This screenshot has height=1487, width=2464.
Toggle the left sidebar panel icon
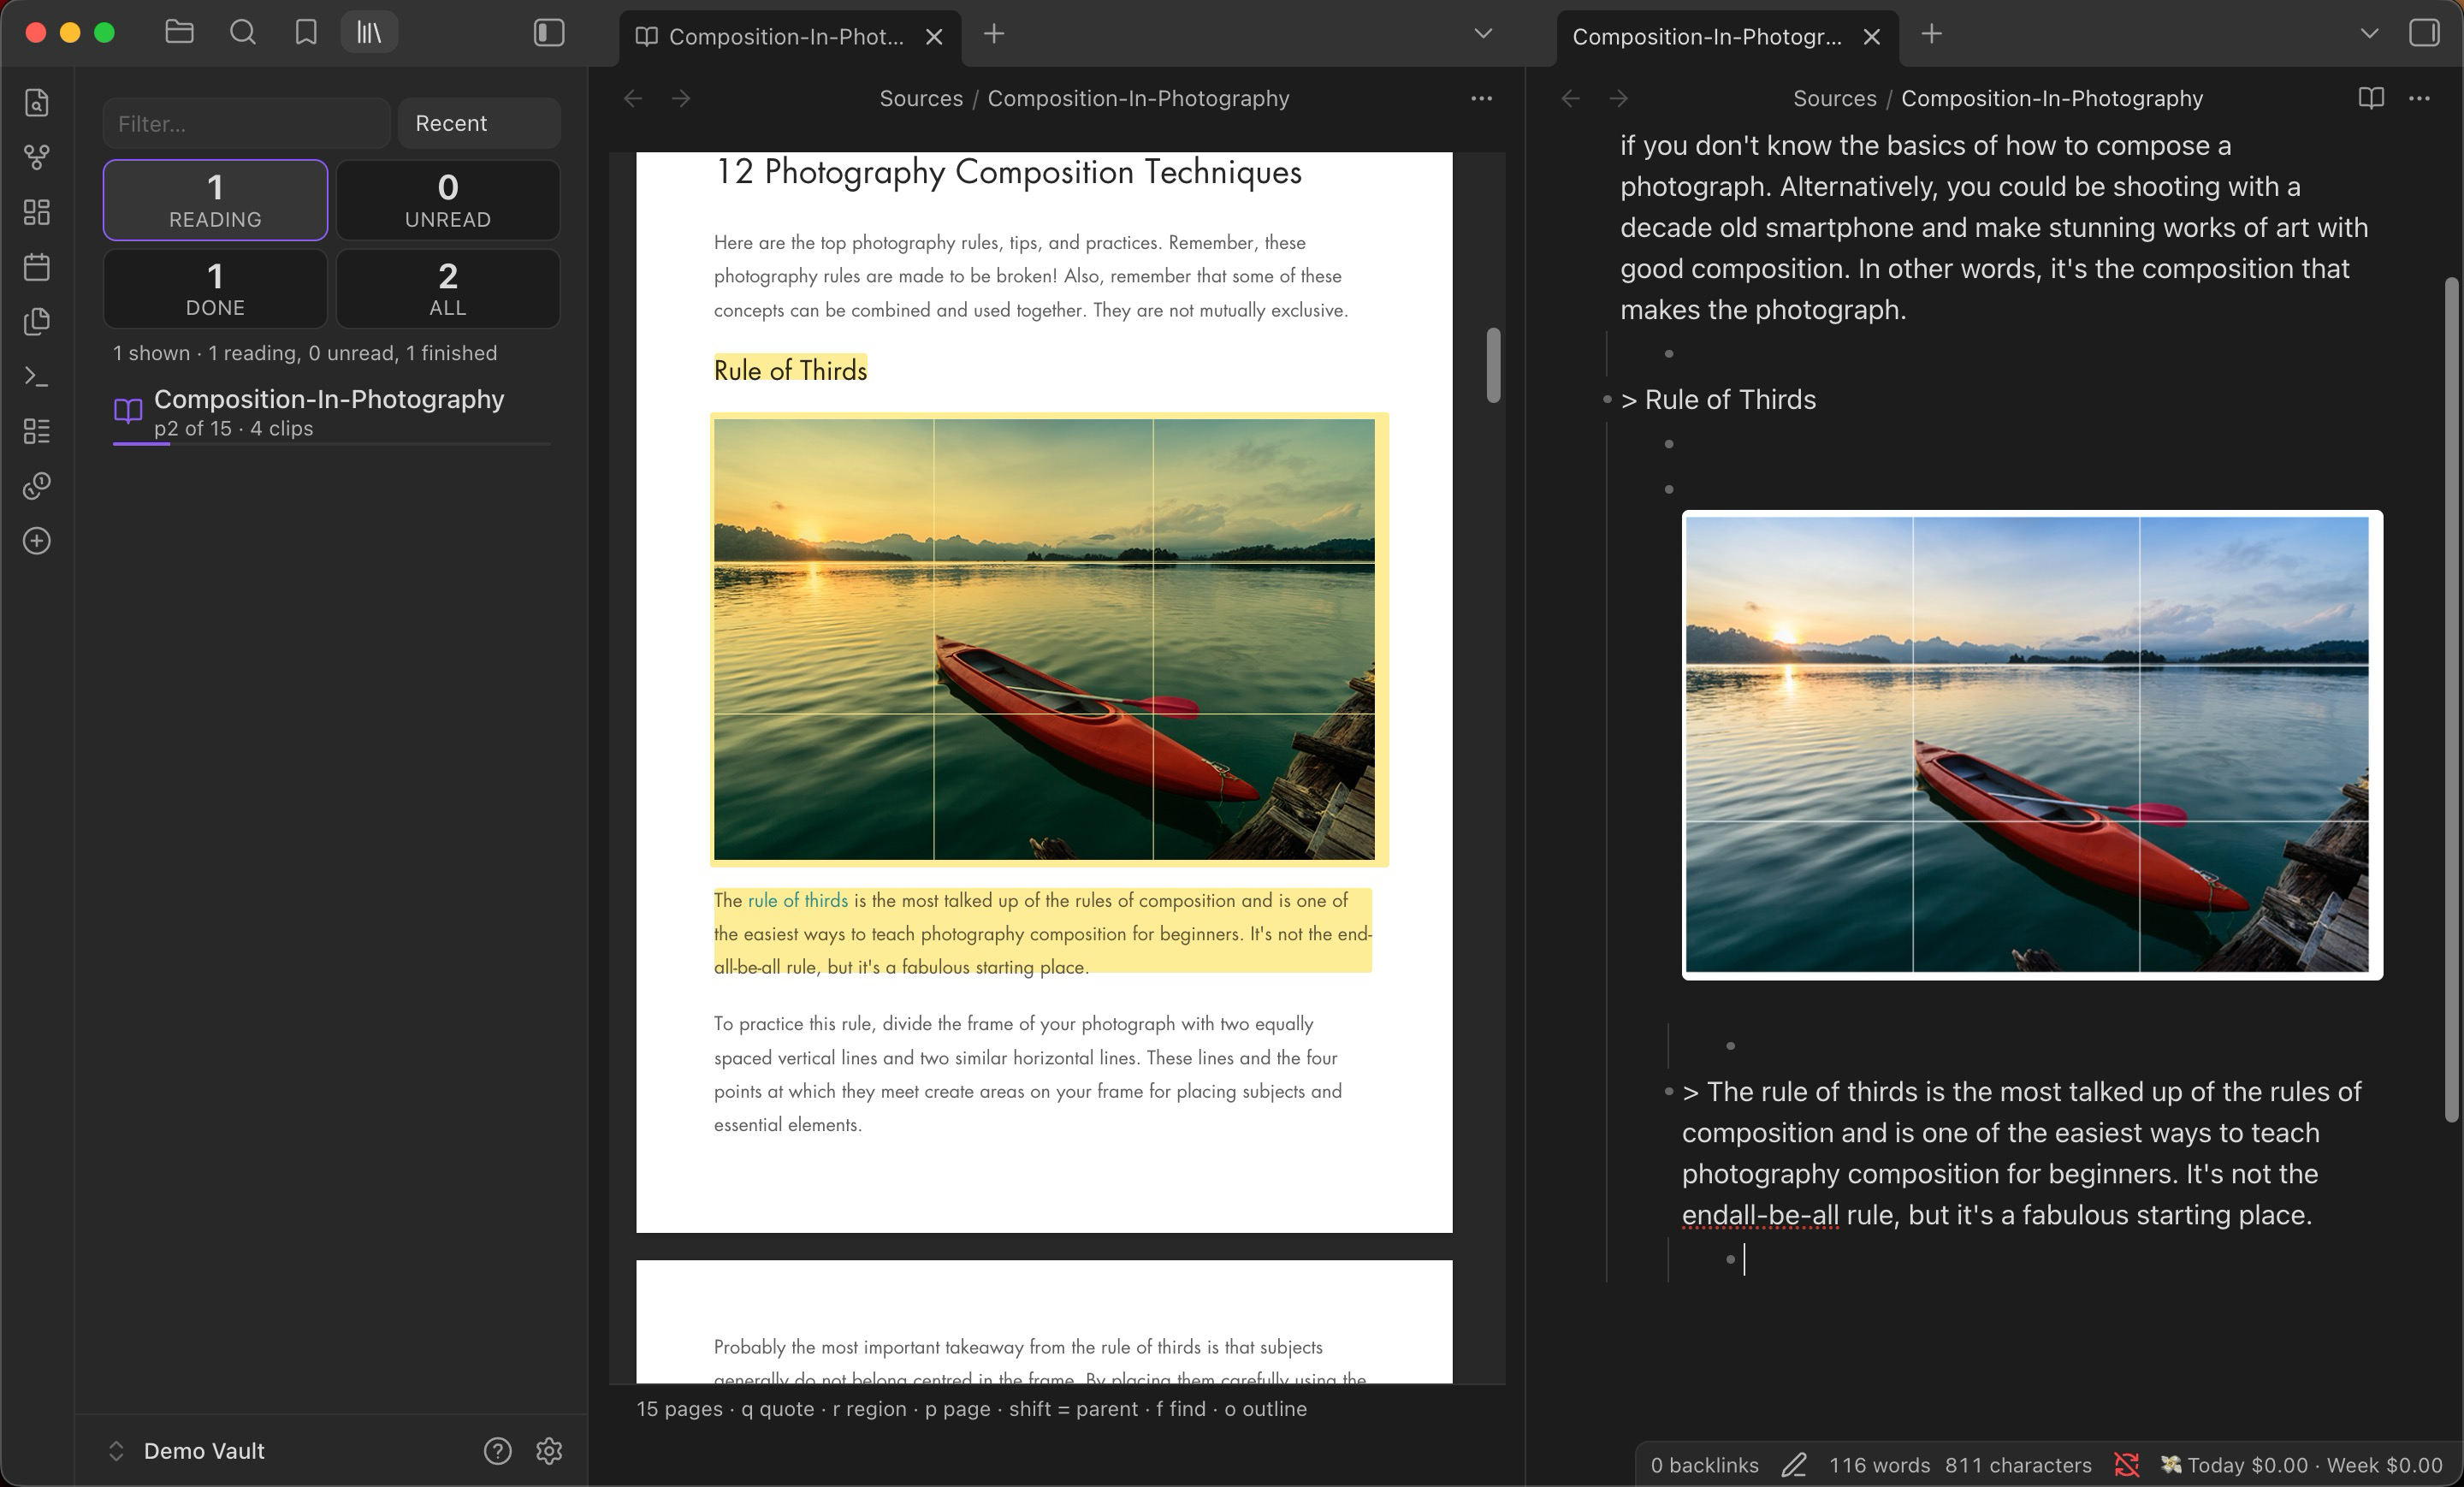[549, 33]
